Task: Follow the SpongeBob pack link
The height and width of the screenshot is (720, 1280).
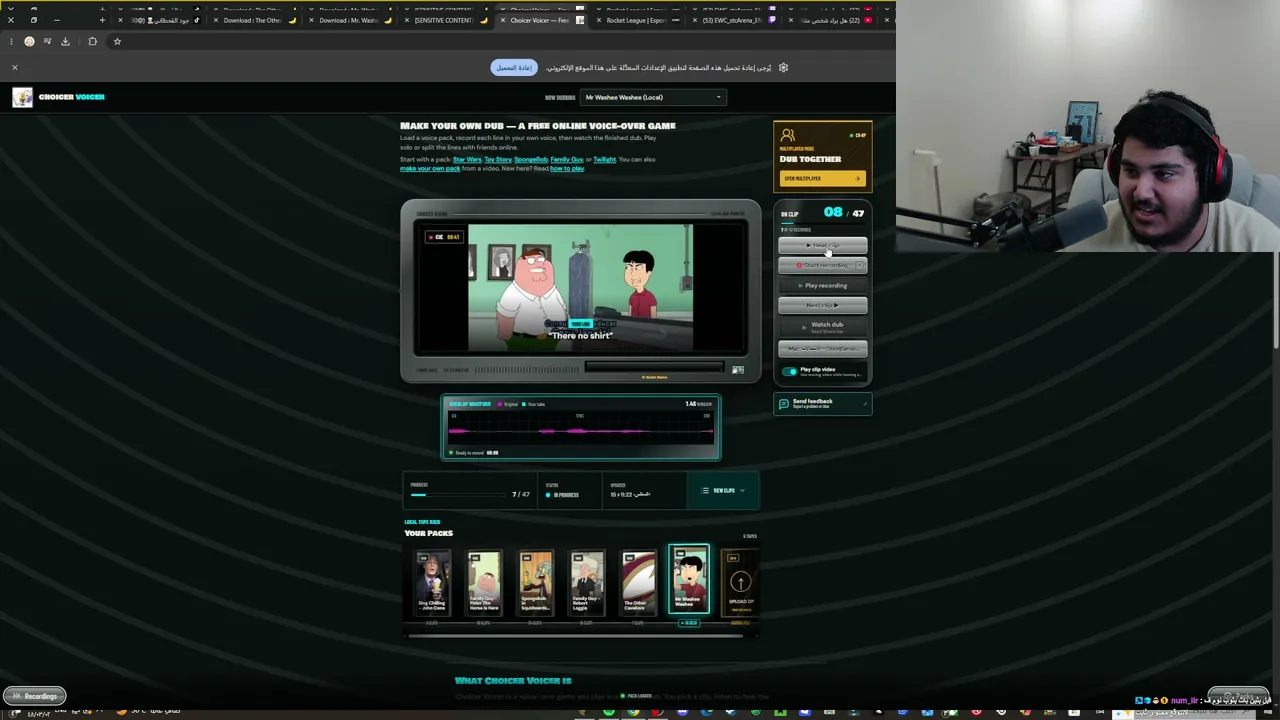Action: coord(531,159)
